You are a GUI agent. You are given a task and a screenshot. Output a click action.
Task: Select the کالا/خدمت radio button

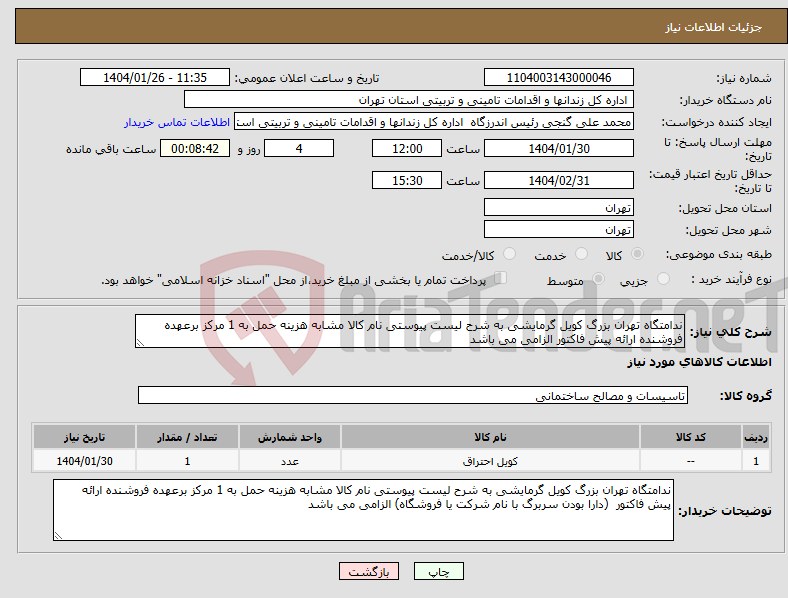pos(510,254)
